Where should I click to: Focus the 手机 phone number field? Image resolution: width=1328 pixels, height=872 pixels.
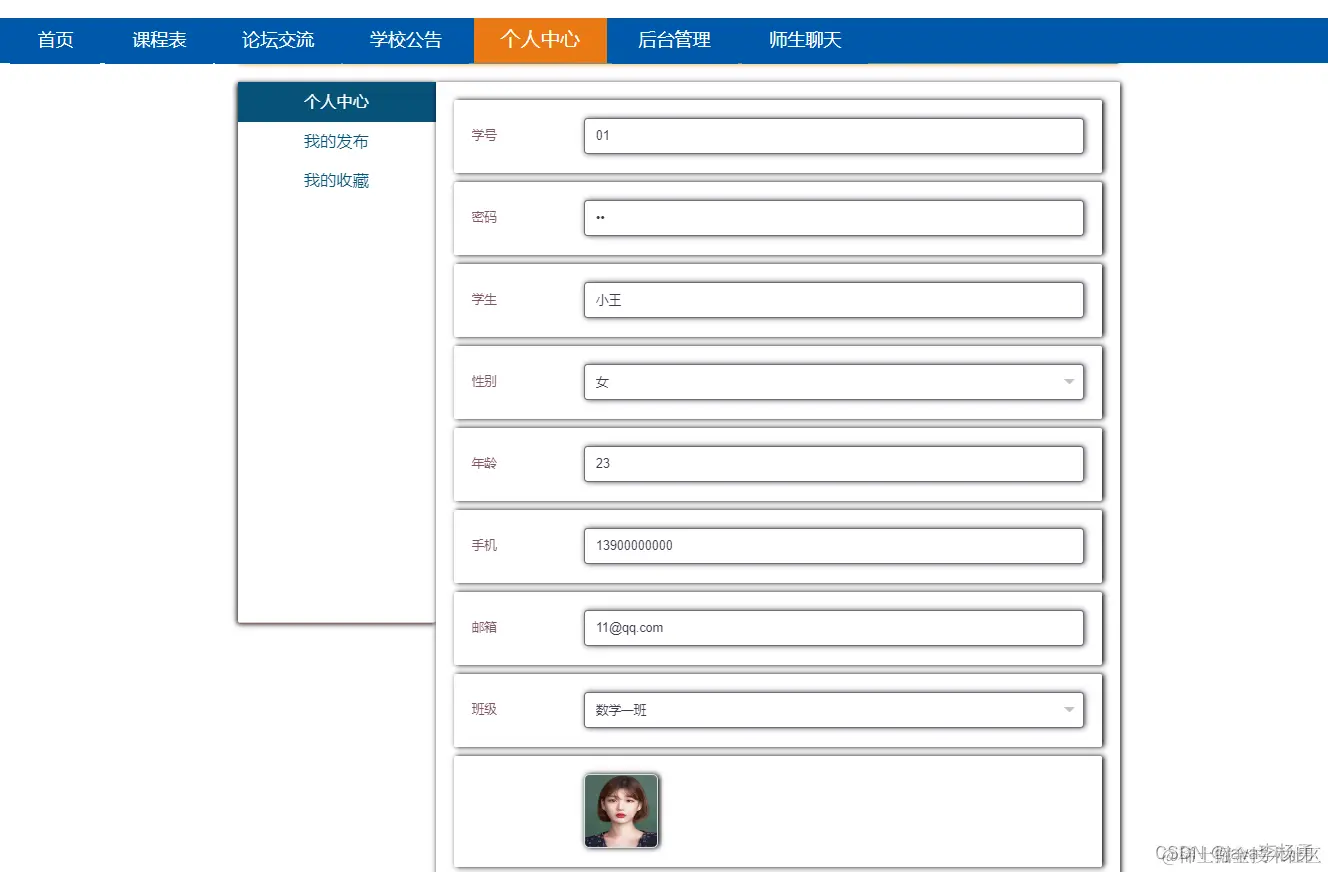834,546
